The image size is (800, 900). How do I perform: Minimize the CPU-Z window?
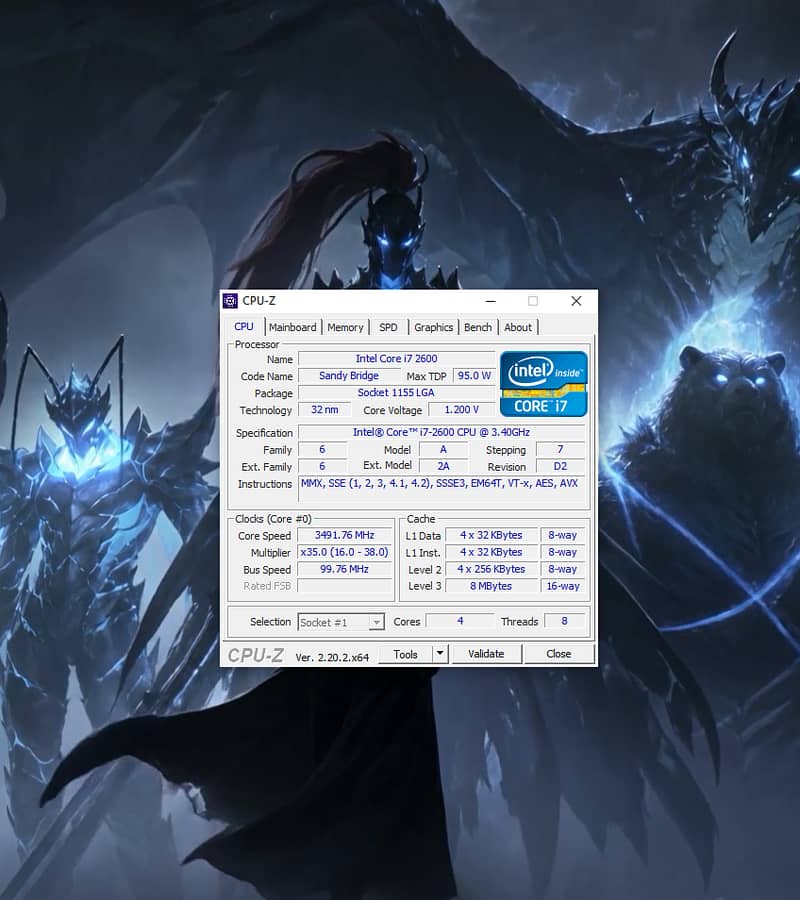pos(491,301)
